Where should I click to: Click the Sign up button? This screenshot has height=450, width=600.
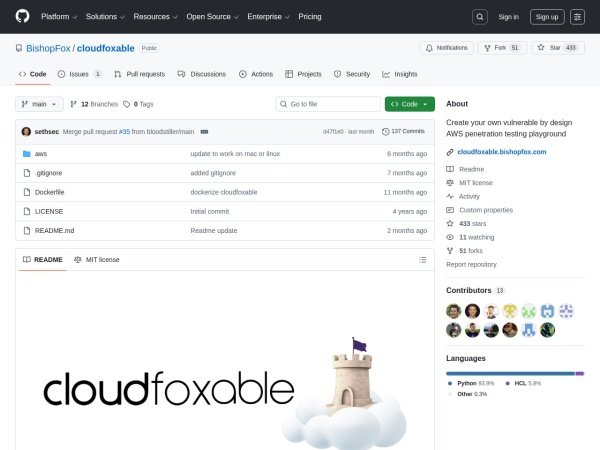click(x=547, y=17)
